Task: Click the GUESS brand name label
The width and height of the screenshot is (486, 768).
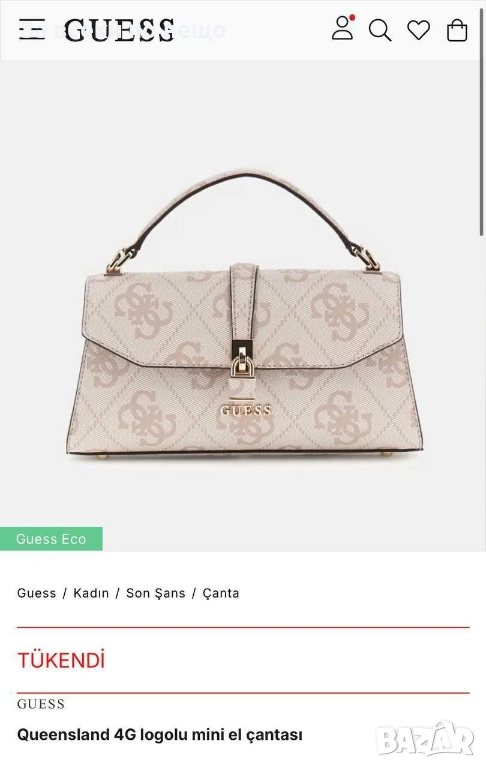Action: click(x=41, y=704)
